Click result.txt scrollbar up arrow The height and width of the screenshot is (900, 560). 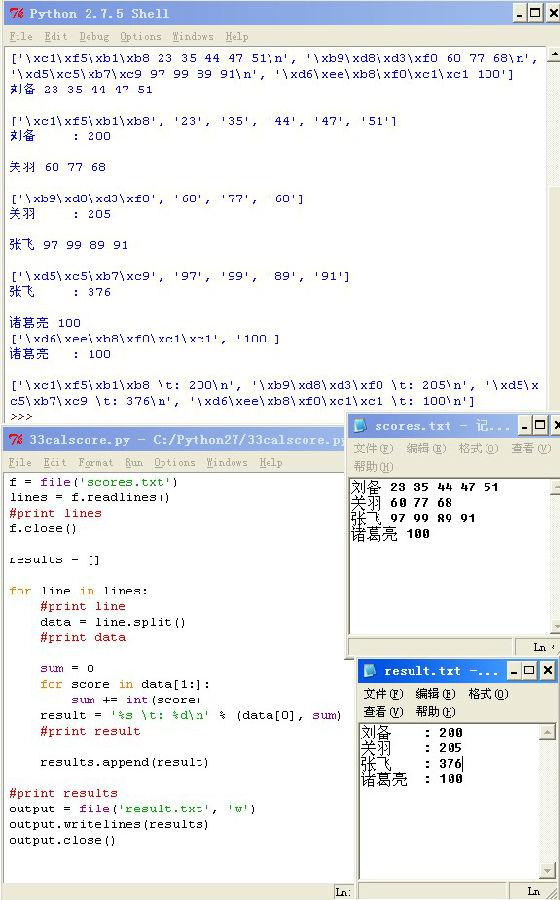click(x=548, y=732)
